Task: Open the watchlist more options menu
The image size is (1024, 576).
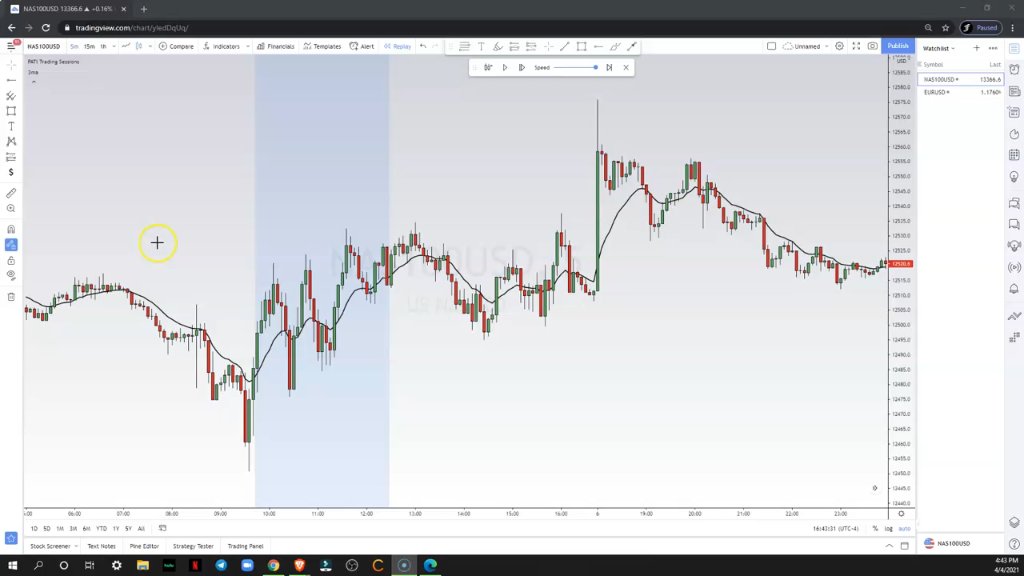Action: point(993,48)
